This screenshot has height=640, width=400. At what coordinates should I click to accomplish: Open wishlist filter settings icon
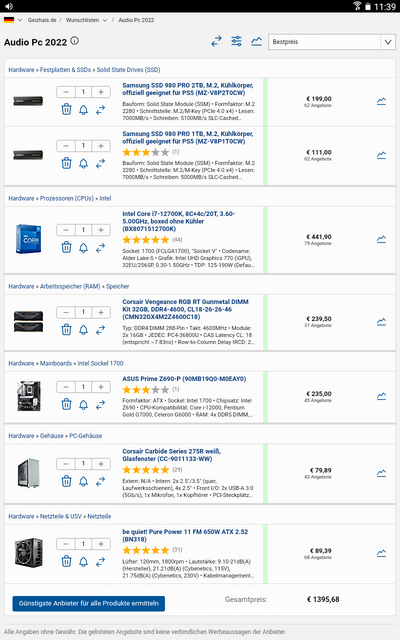pyautogui.click(x=236, y=41)
